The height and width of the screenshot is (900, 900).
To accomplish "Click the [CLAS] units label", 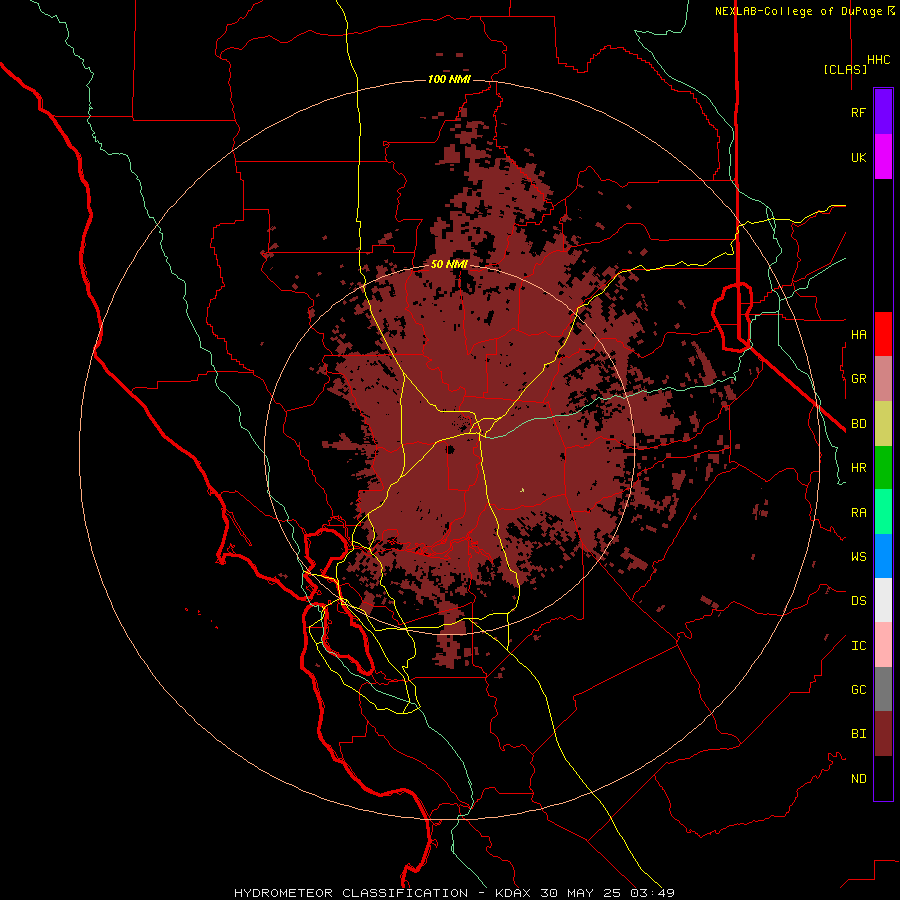I will click(x=845, y=69).
